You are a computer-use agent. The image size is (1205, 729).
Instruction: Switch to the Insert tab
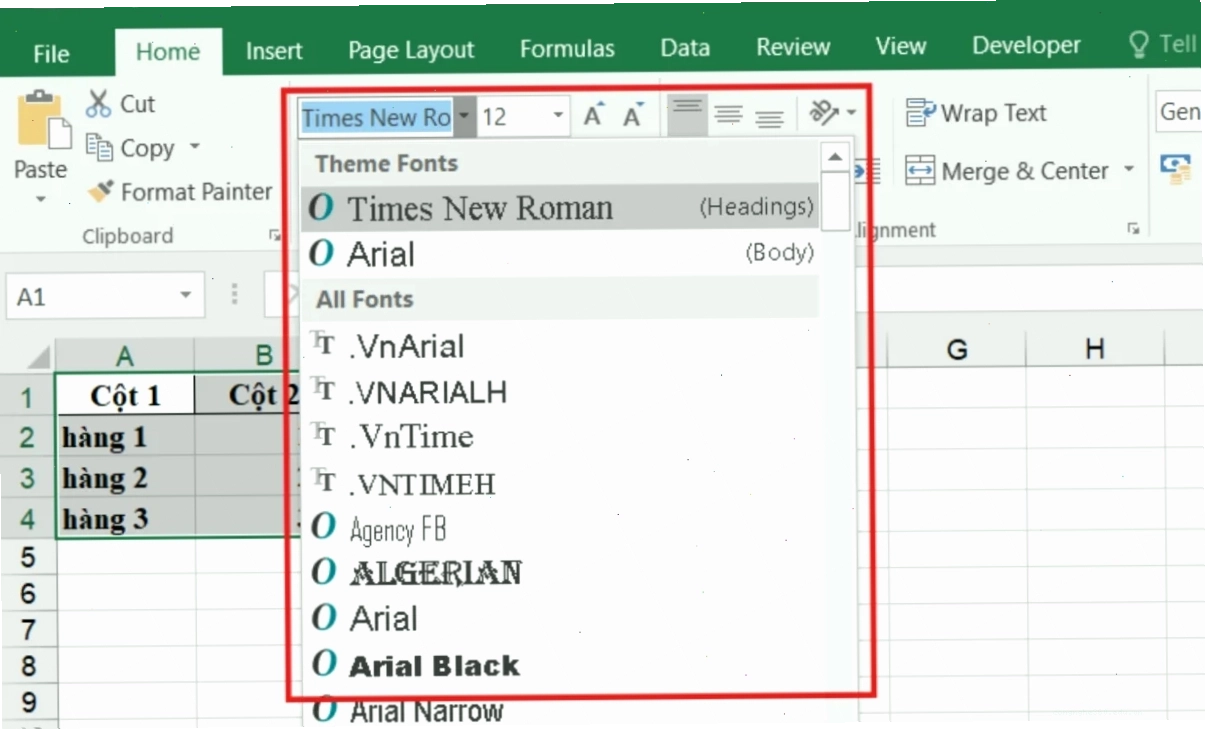pos(274,49)
